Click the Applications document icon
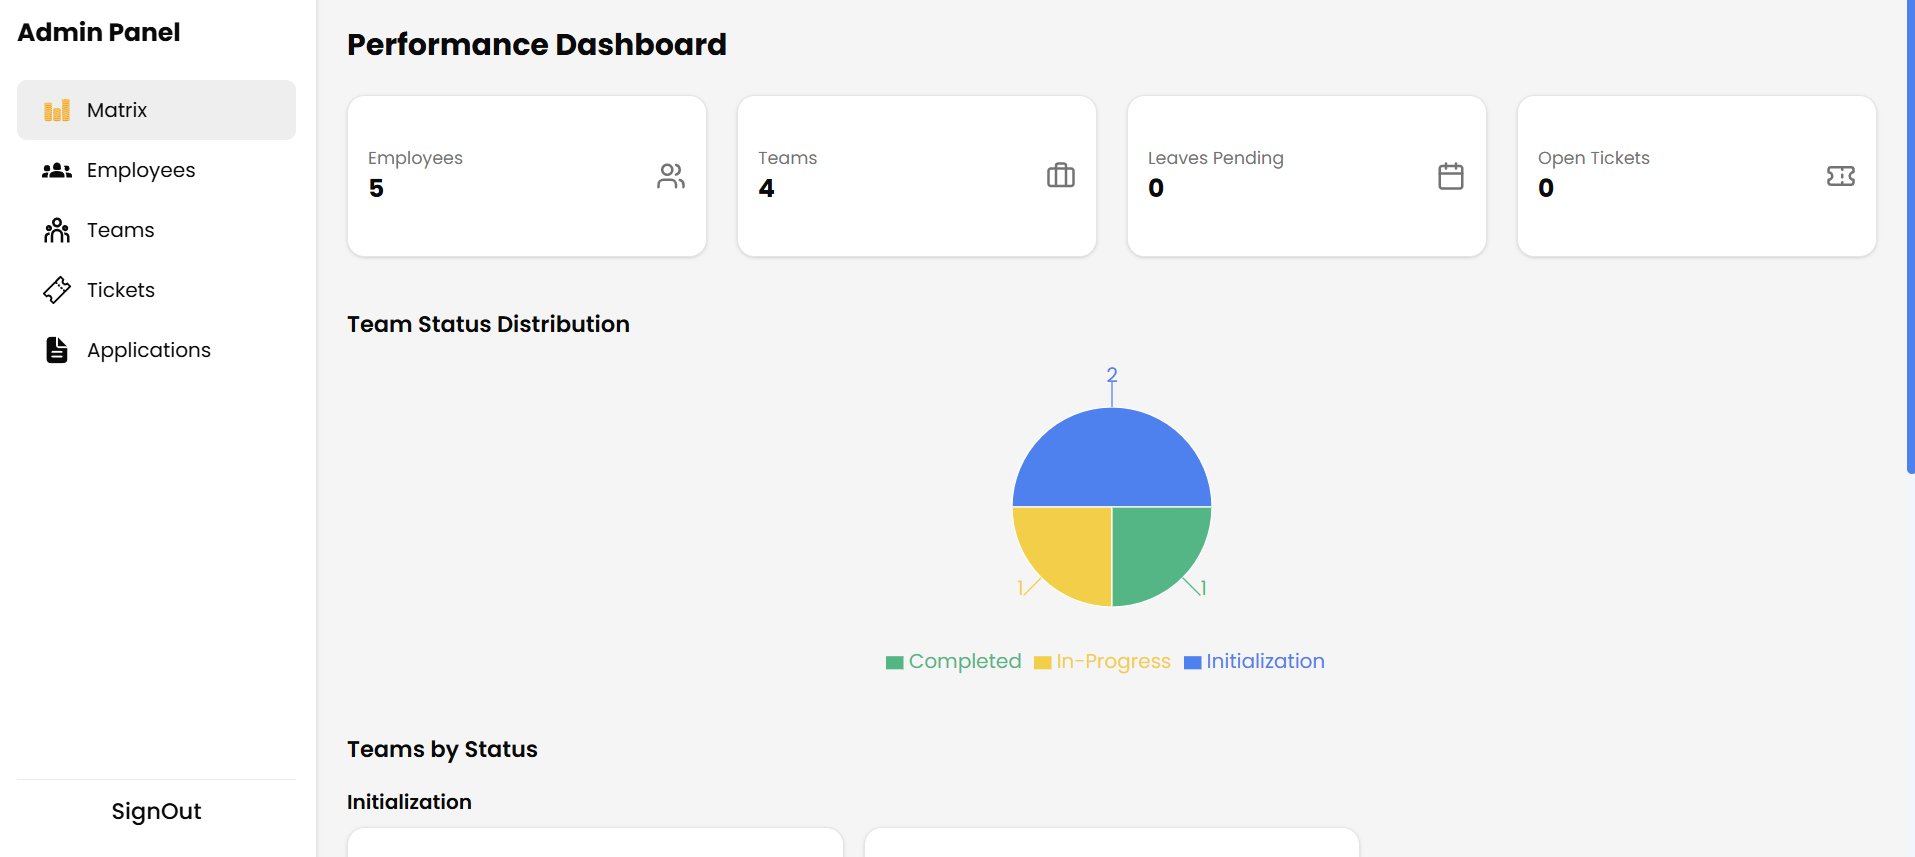This screenshot has height=857, width=1915. pos(57,350)
